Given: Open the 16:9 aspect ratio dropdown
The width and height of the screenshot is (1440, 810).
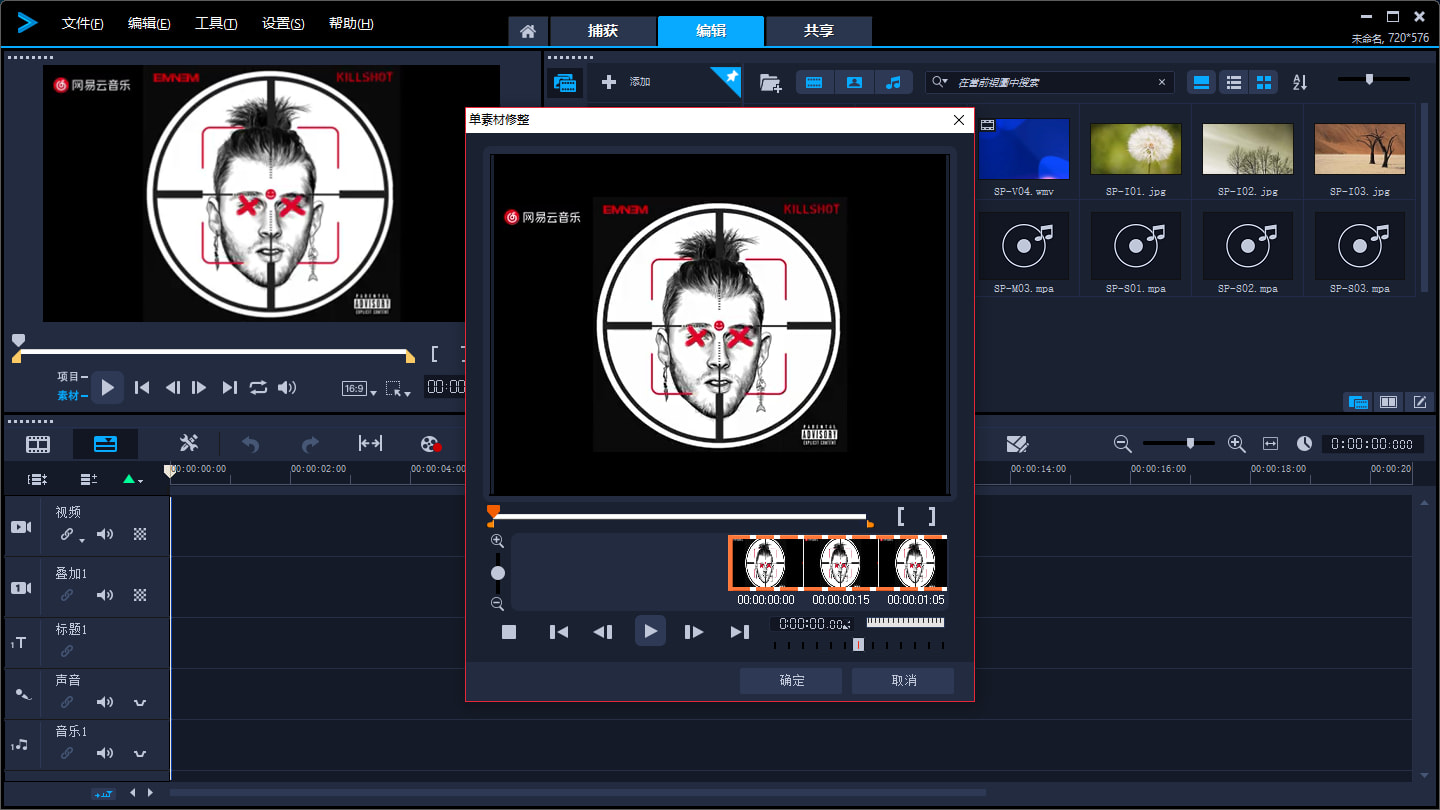Looking at the screenshot, I should [x=359, y=389].
